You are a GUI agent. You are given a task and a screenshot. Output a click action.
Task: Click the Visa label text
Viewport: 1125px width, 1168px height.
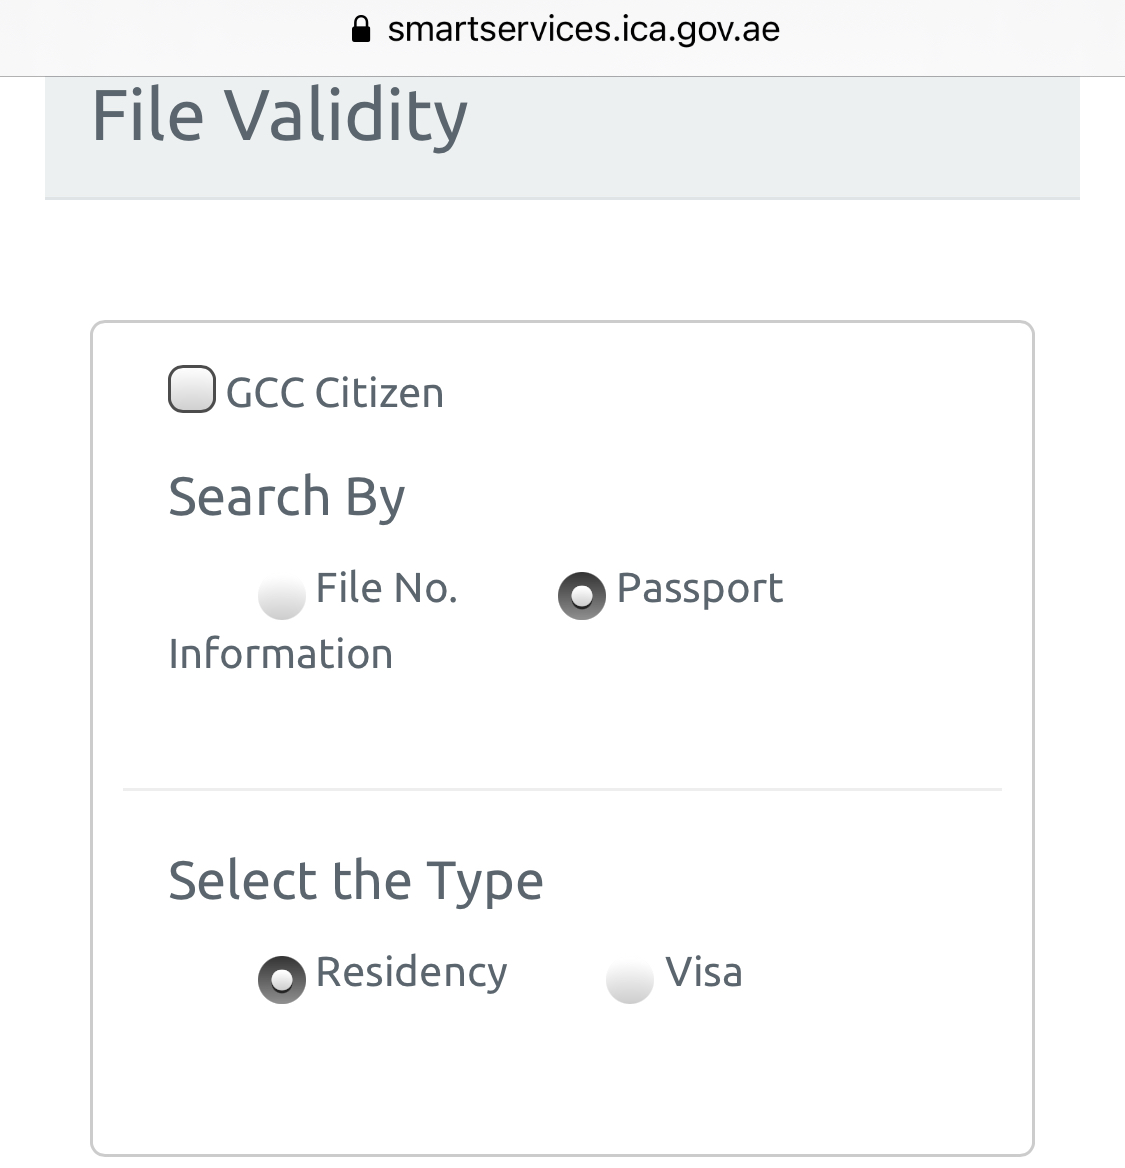[x=704, y=973]
